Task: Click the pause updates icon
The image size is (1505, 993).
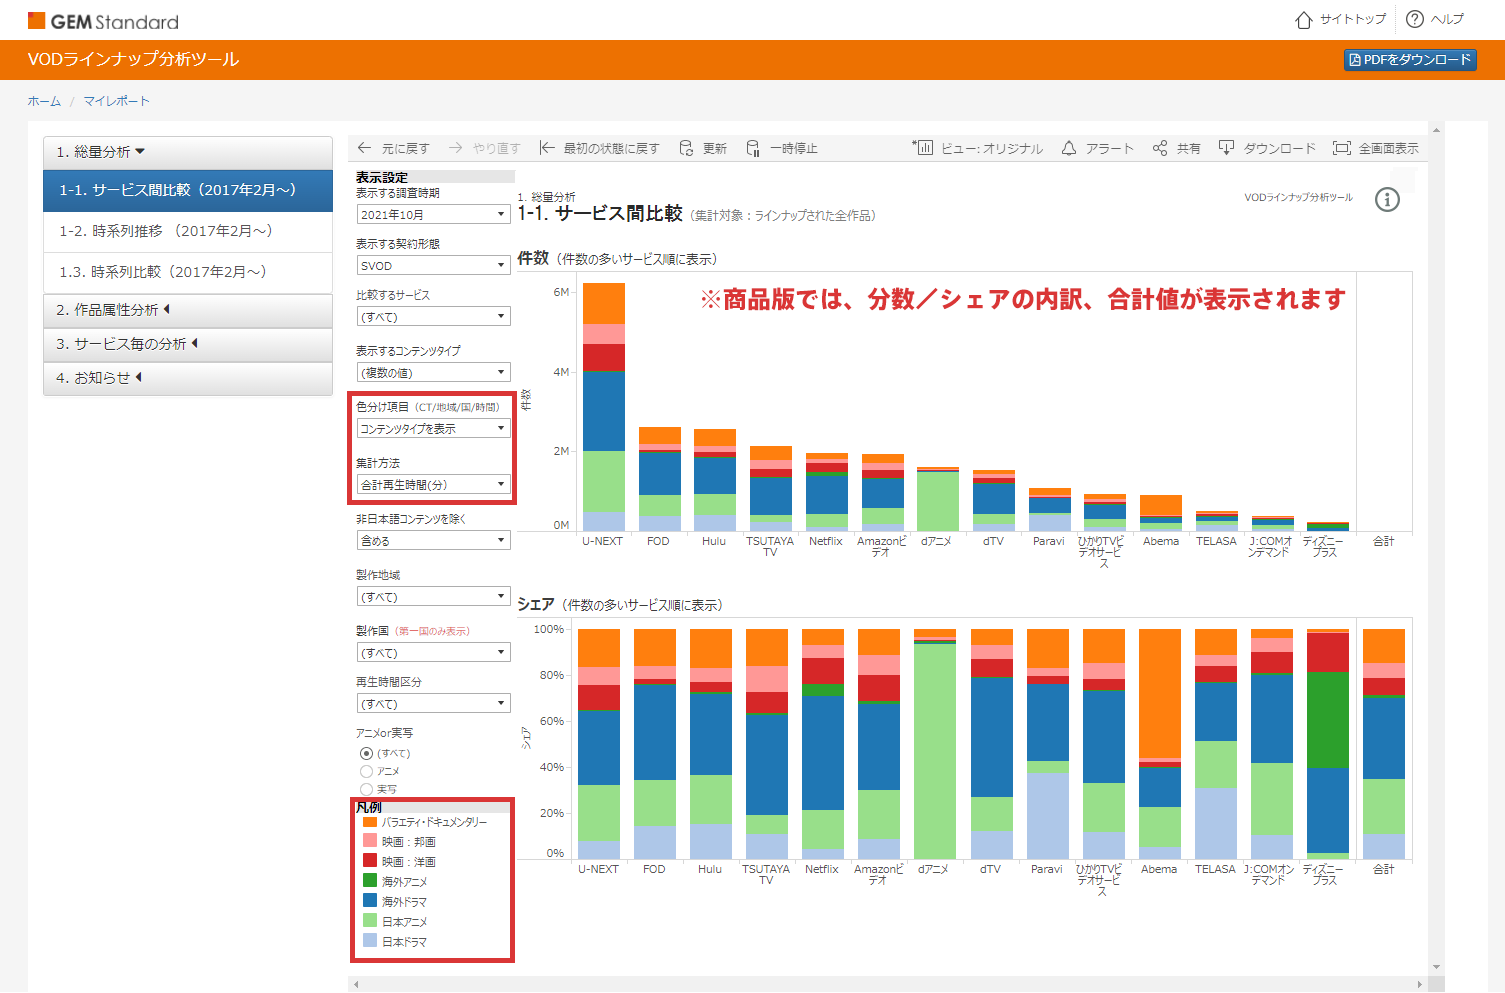Action: [x=753, y=148]
